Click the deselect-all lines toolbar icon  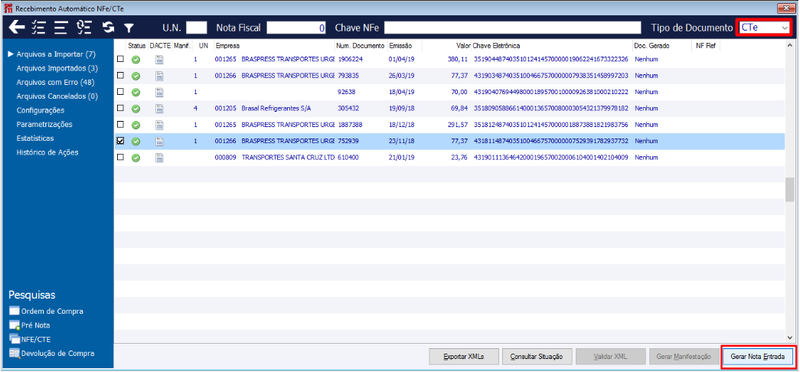[61, 28]
